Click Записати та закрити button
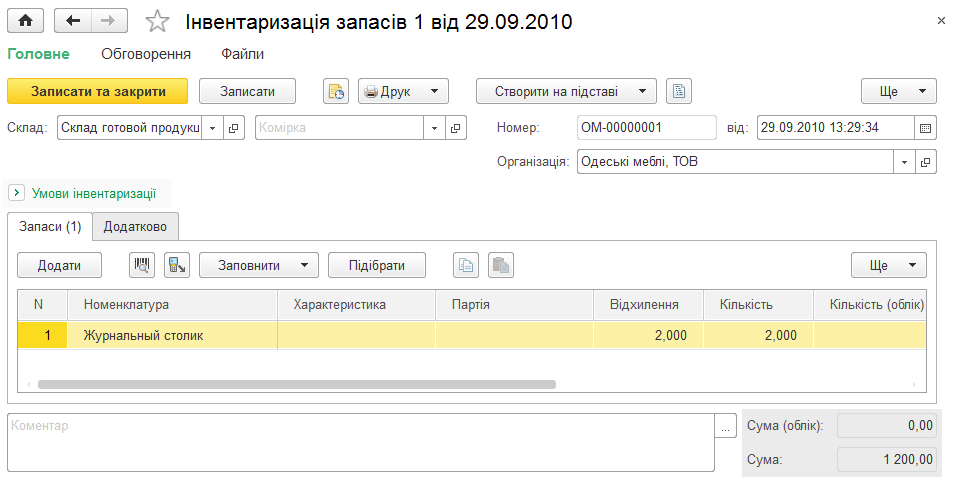The image size is (953, 485). coord(98,92)
